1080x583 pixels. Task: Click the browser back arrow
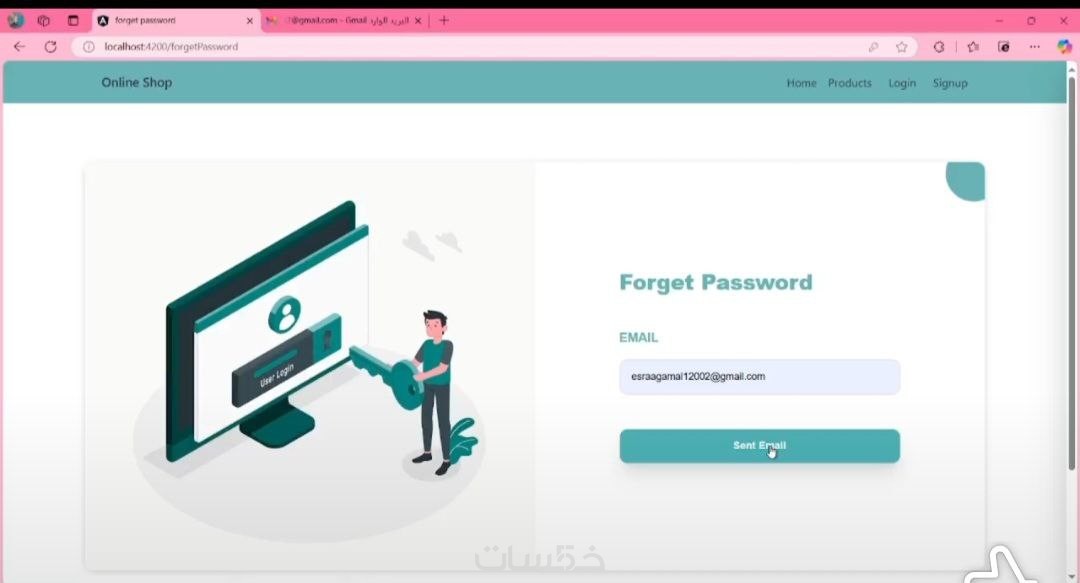(19, 47)
